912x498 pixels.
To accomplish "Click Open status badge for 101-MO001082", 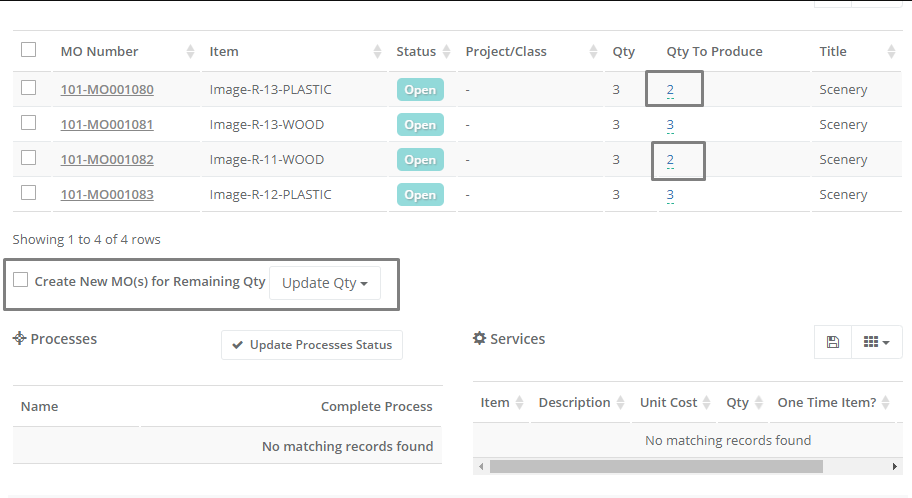I will [421, 160].
